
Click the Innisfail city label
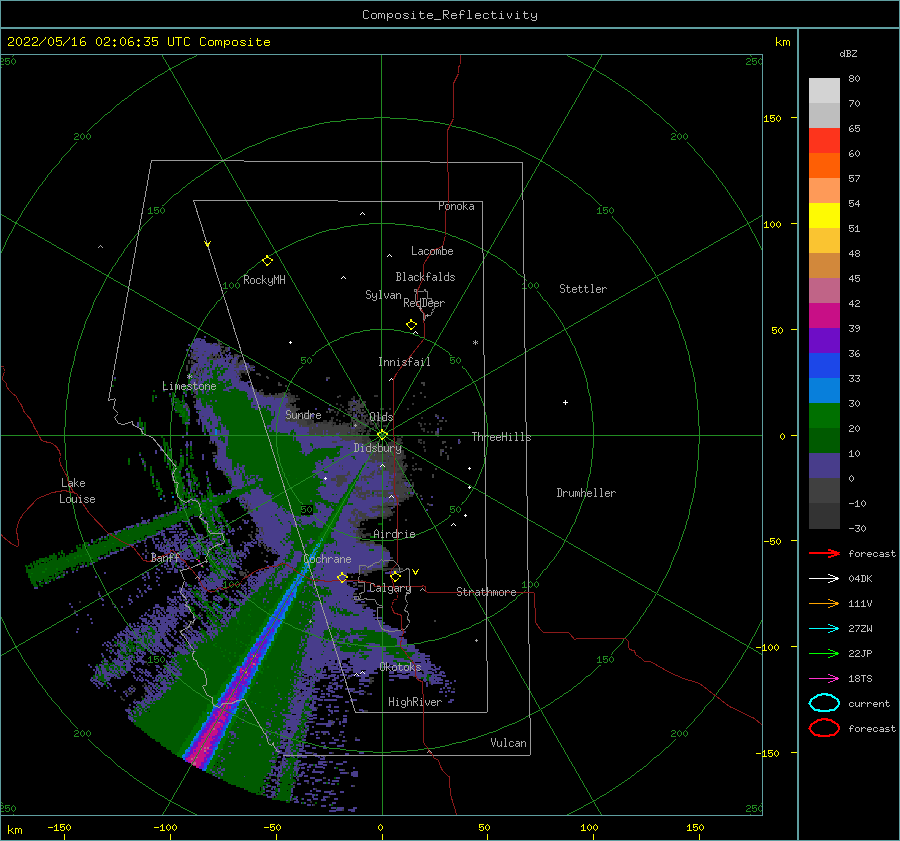pyautogui.click(x=404, y=362)
